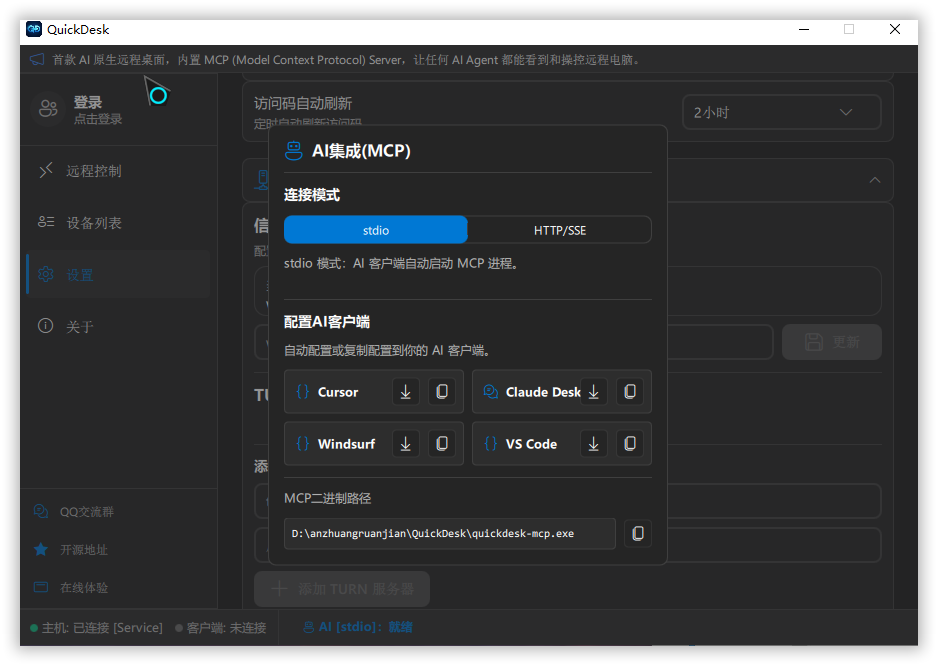
Task: Install MCP config for Windsurf
Action: 406,444
